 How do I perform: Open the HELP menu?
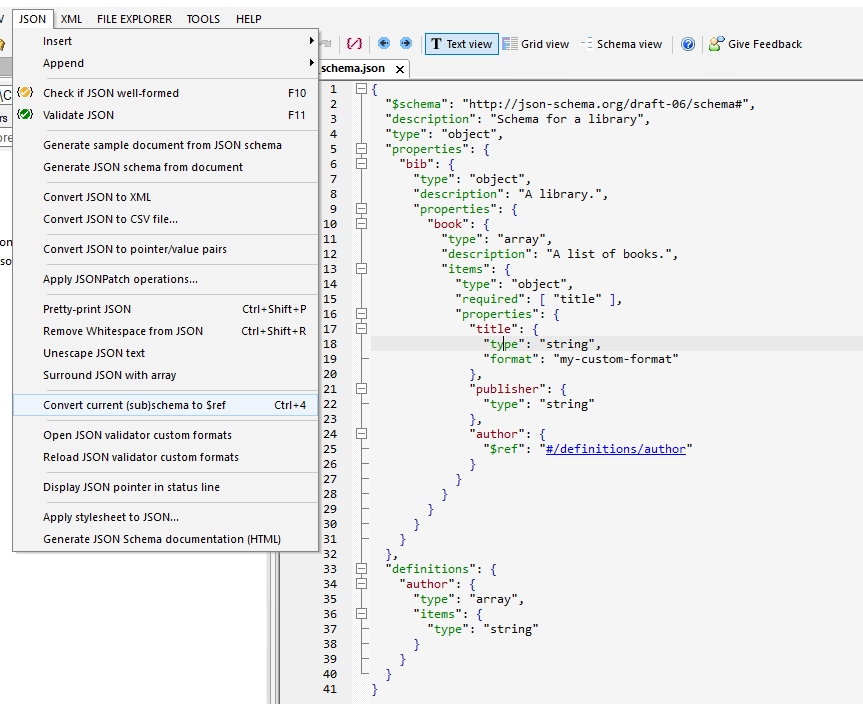click(249, 19)
